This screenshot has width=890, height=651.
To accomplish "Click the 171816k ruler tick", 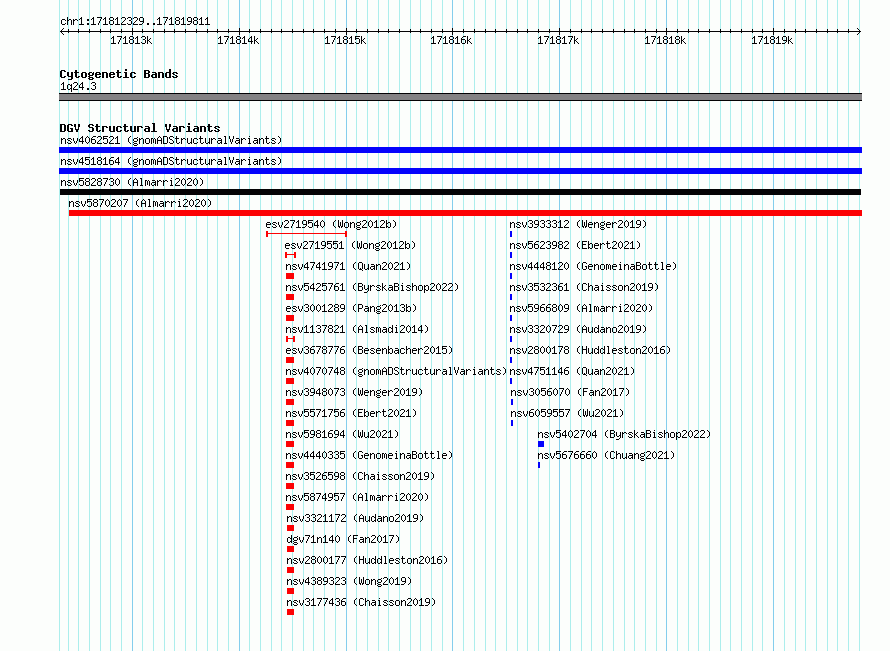I will point(451,40).
